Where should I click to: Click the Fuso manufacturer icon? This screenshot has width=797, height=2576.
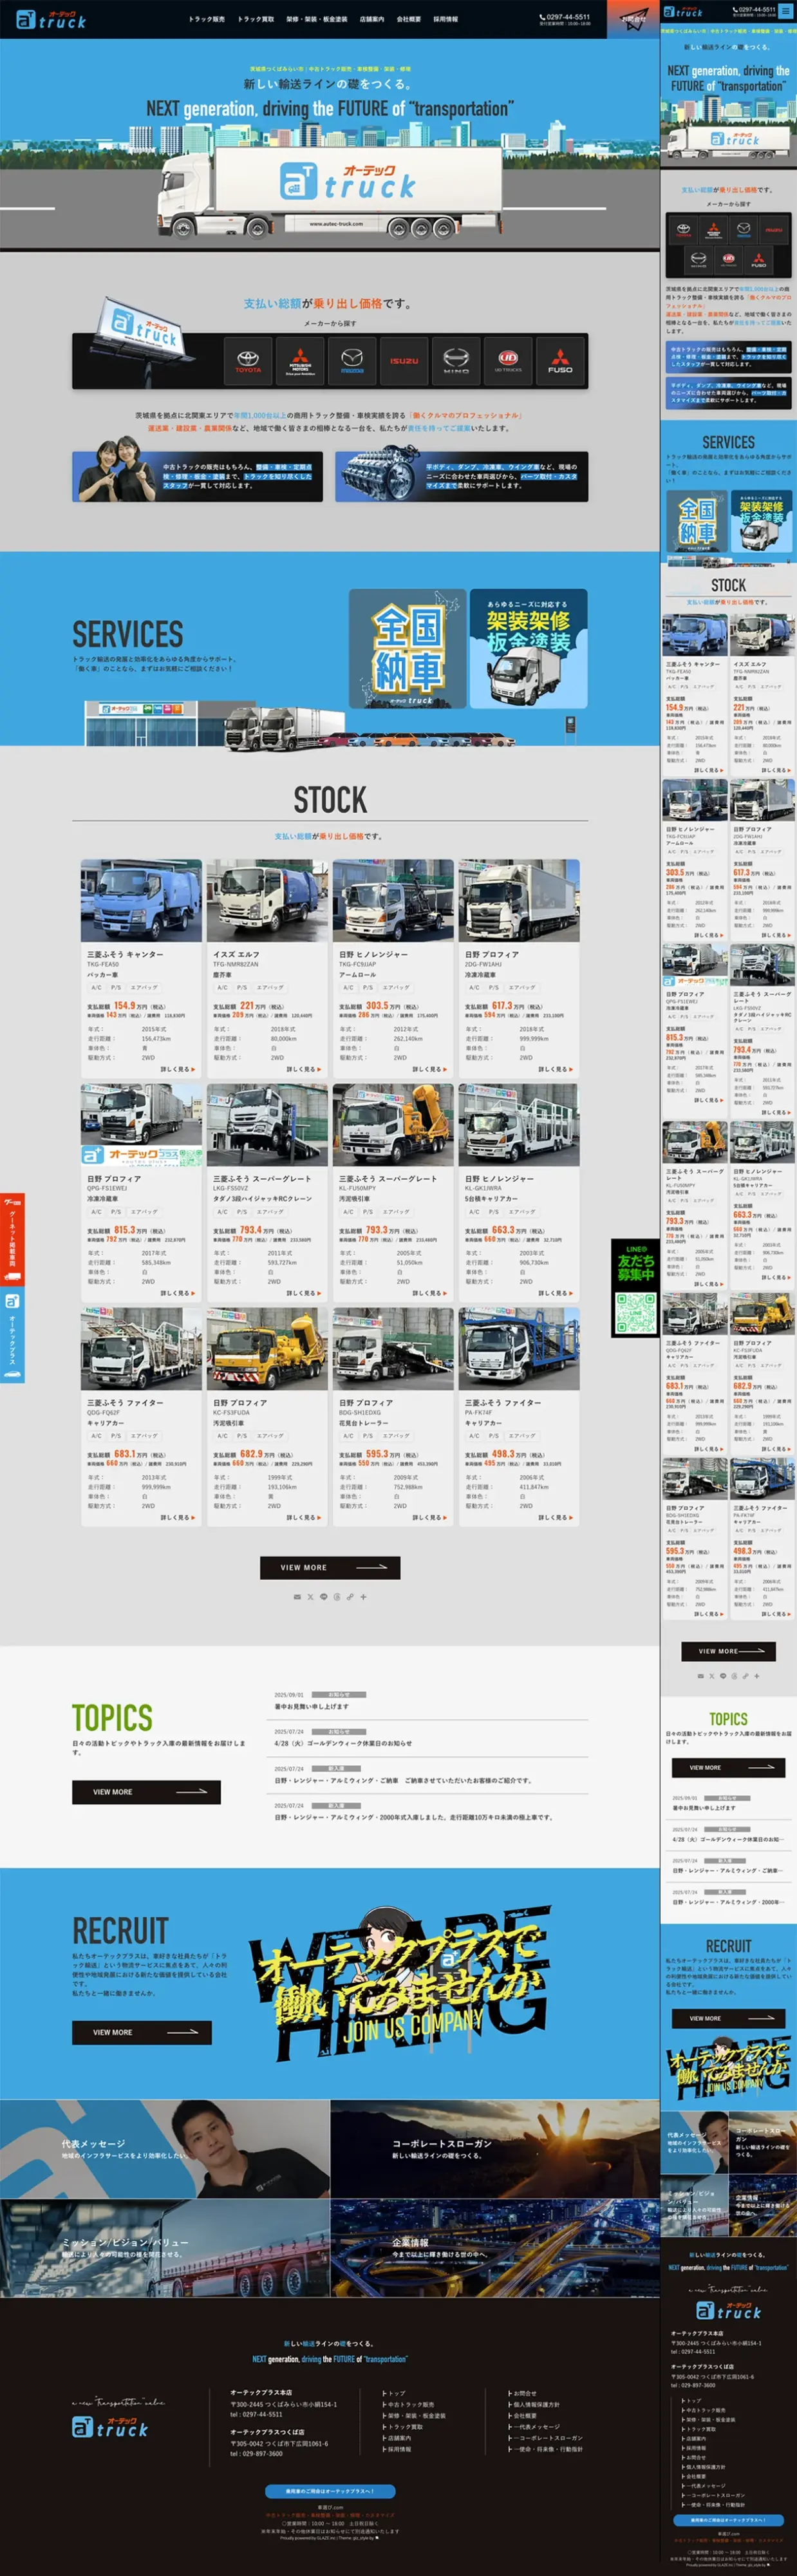click(x=560, y=361)
